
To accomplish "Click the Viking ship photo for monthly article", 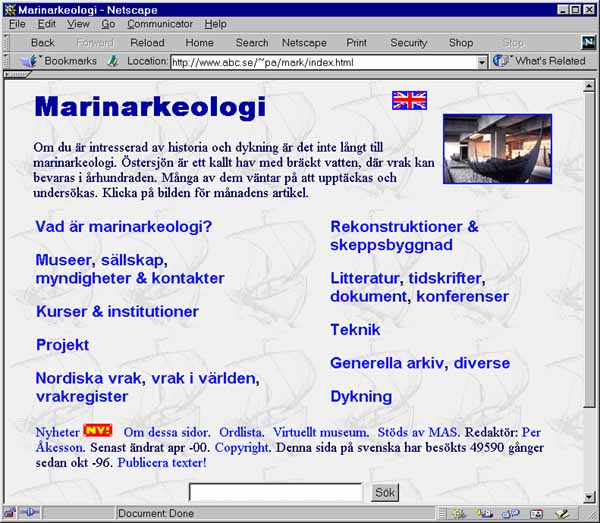I will pos(497,149).
